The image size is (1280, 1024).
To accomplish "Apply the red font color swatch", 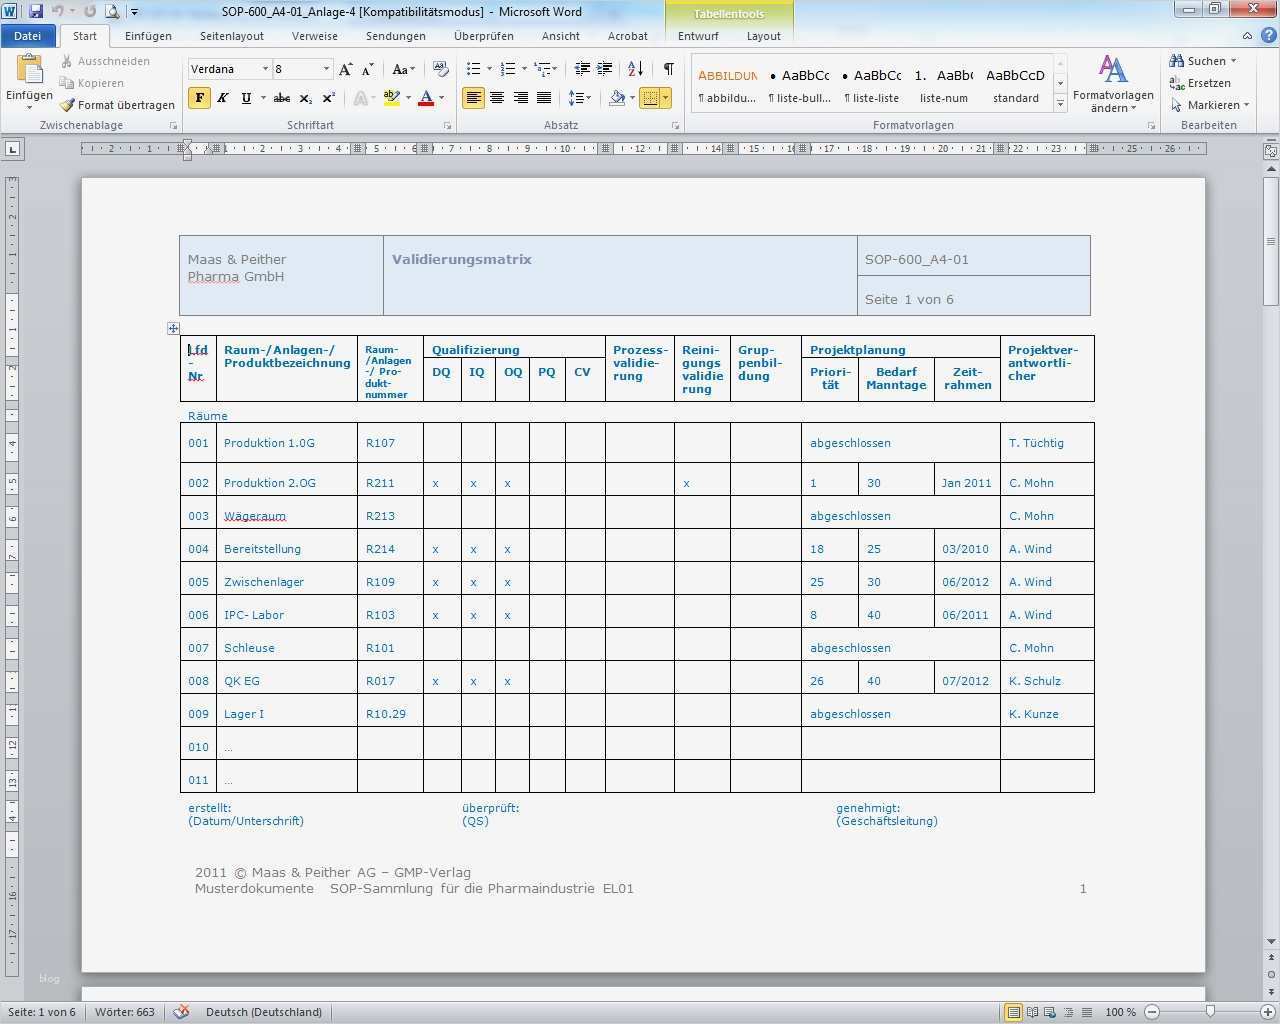I will [x=426, y=98].
